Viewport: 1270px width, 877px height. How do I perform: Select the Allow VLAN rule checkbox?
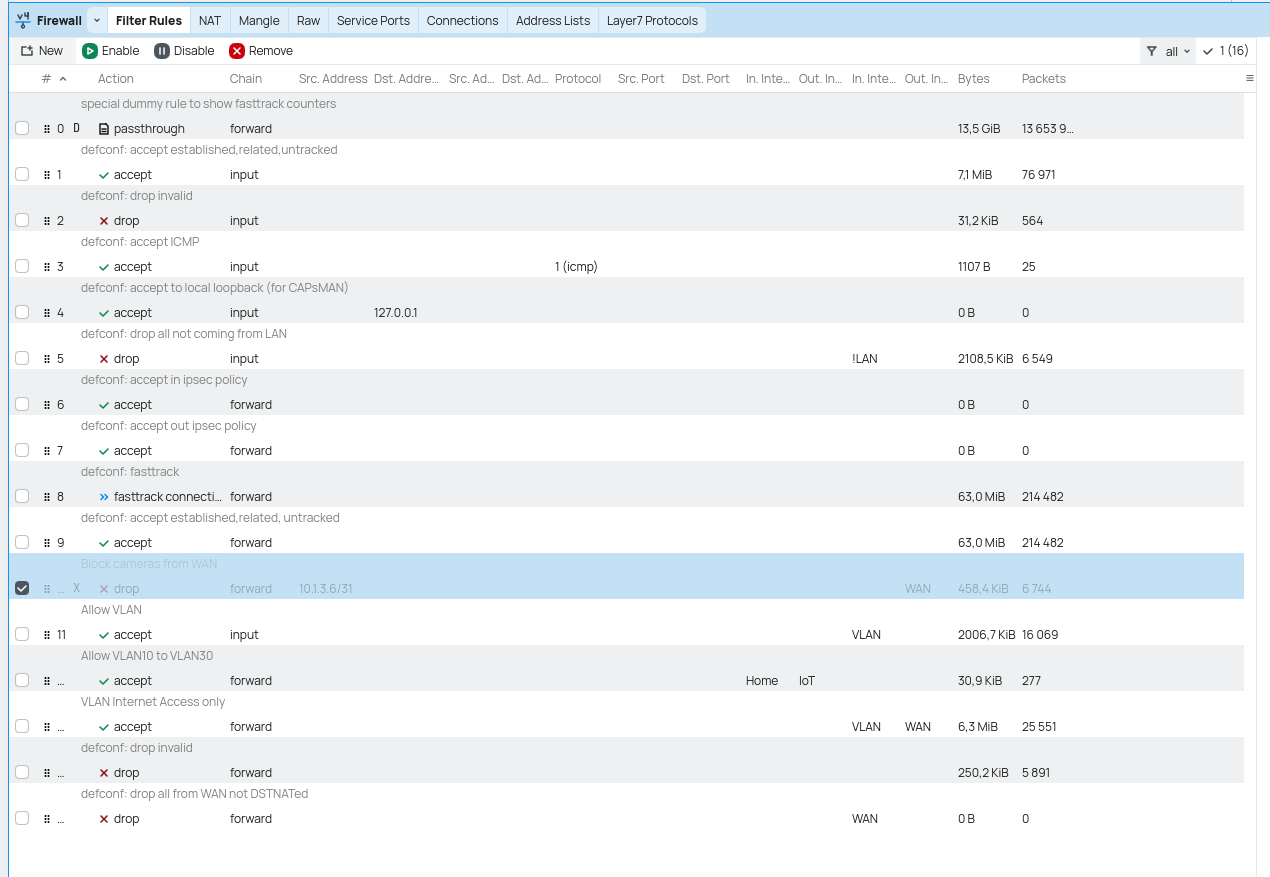coord(22,633)
